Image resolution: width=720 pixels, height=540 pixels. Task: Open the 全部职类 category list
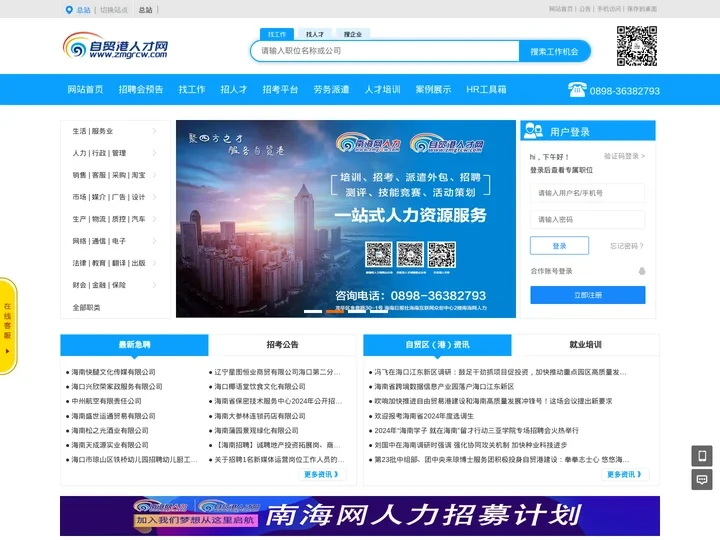click(86, 308)
